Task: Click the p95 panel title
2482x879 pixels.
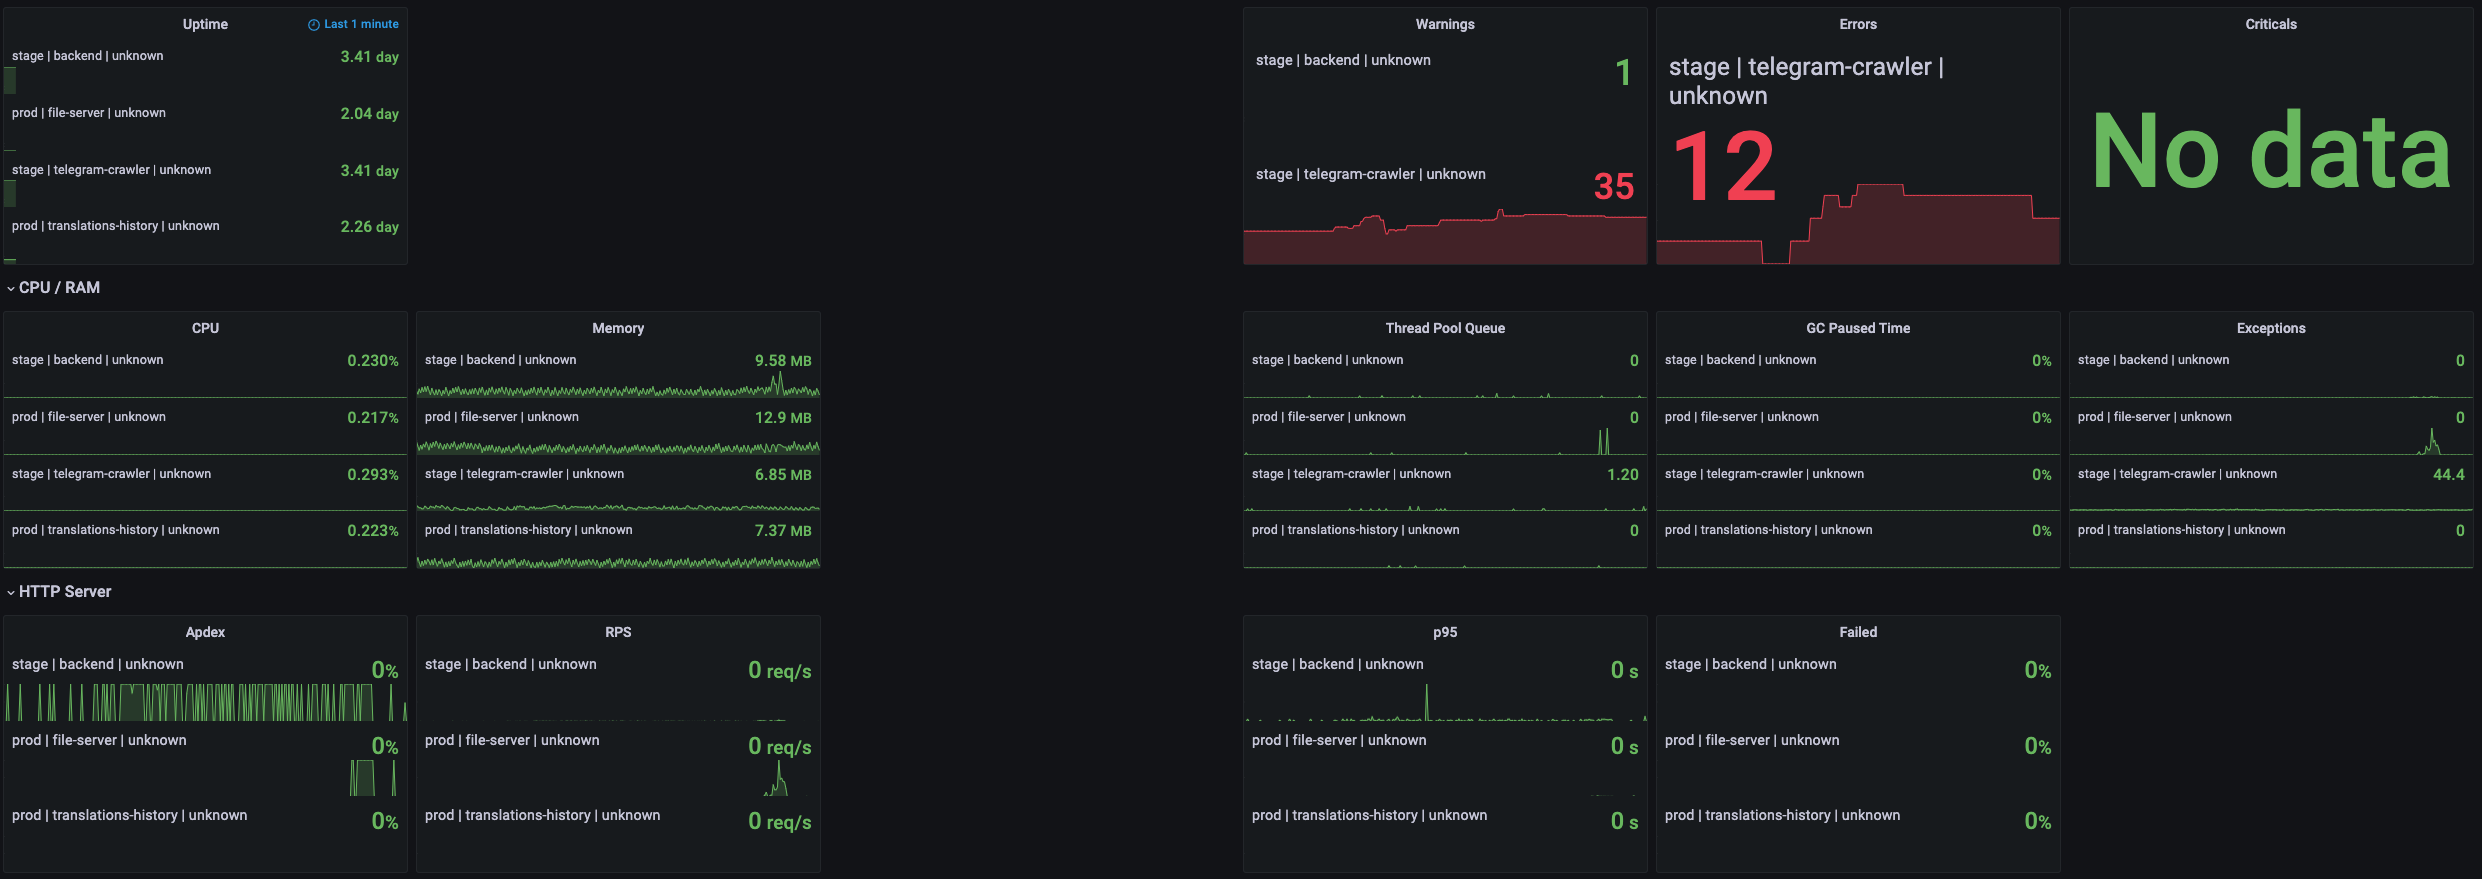Action: 1444,632
